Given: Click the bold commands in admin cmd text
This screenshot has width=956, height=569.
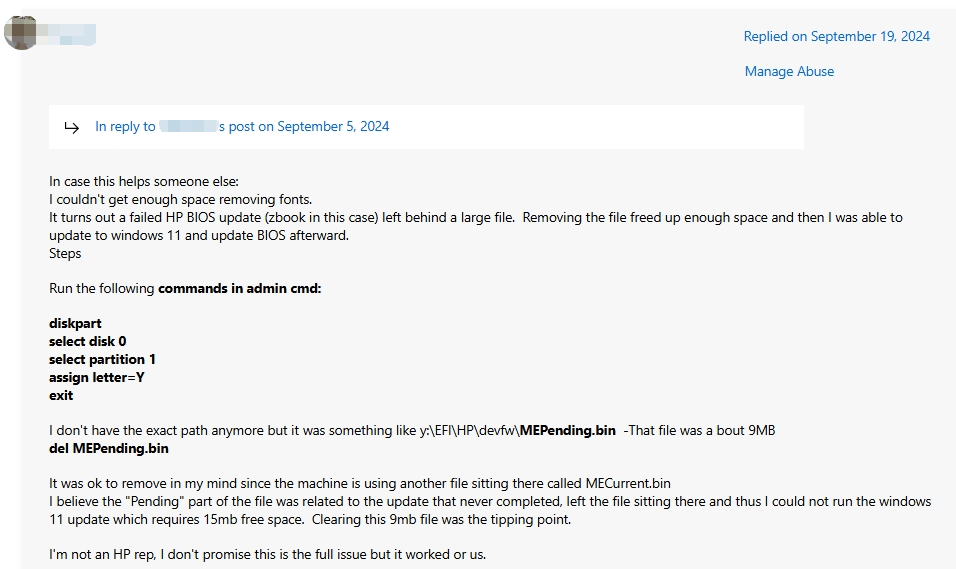Looking at the screenshot, I should [240, 288].
